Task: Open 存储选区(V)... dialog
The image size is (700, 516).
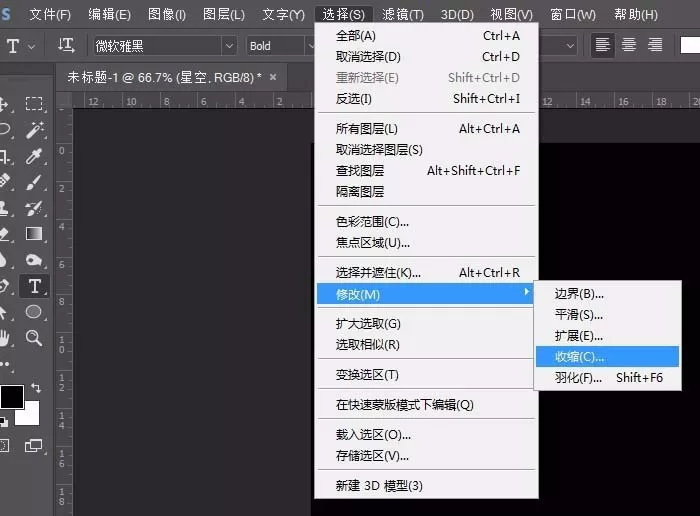Action: tap(426, 456)
